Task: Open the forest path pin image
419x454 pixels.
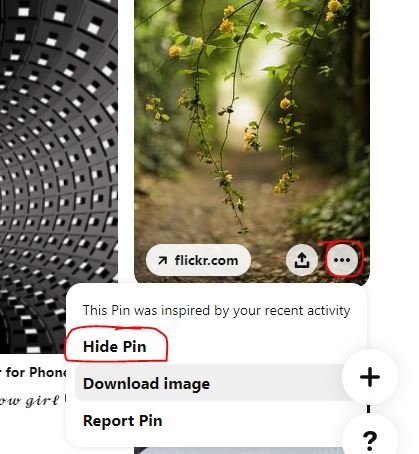Action: 252,127
